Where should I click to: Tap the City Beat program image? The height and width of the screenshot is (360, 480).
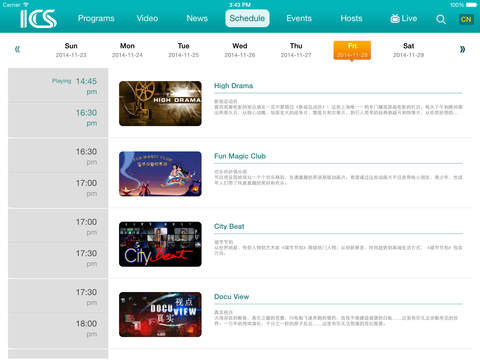tap(160, 244)
